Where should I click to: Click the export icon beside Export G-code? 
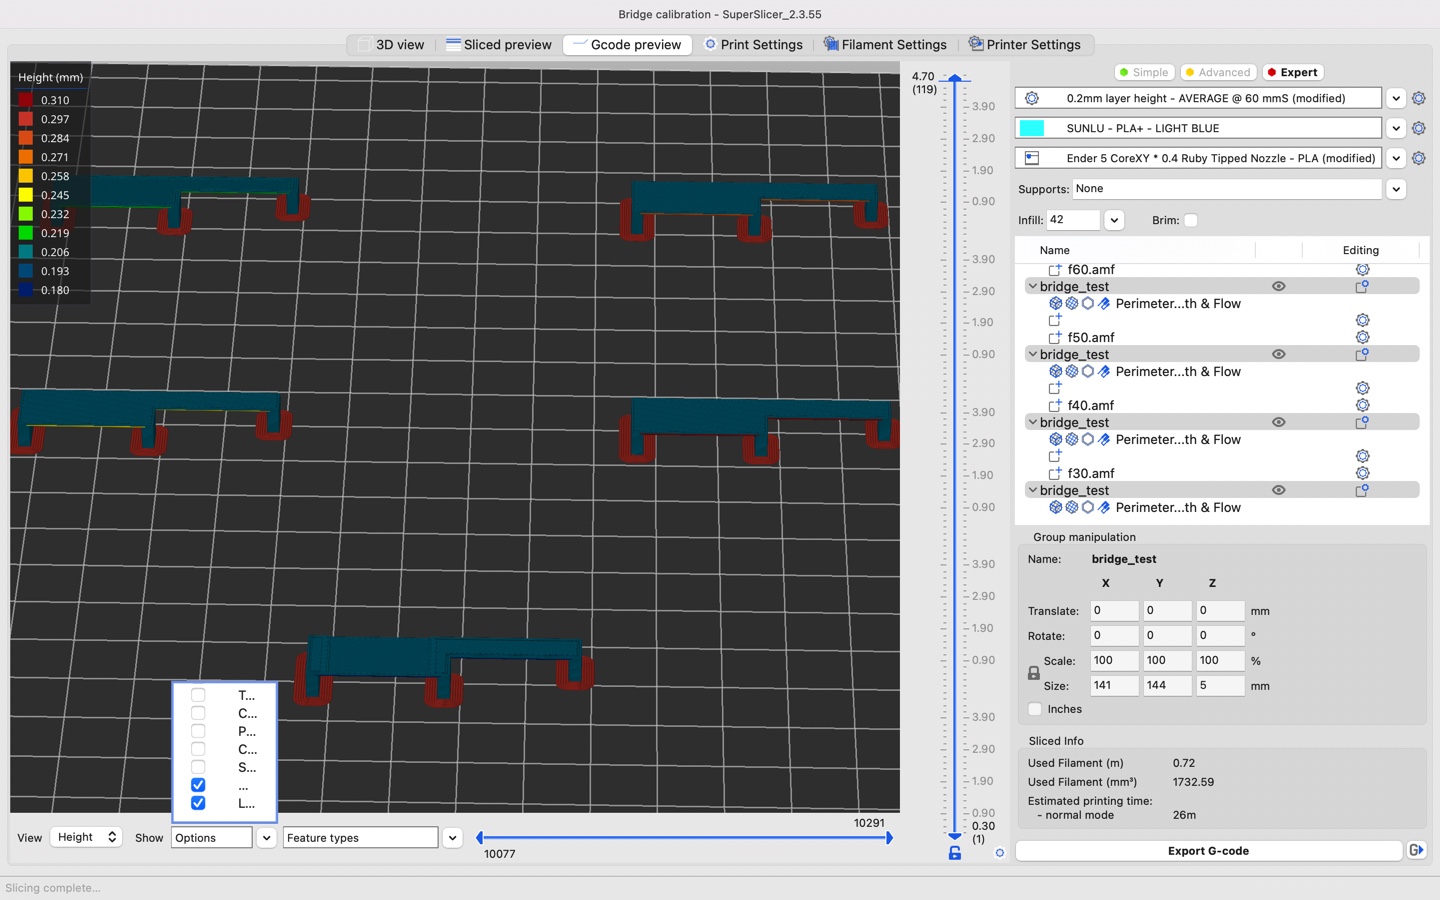(1416, 850)
